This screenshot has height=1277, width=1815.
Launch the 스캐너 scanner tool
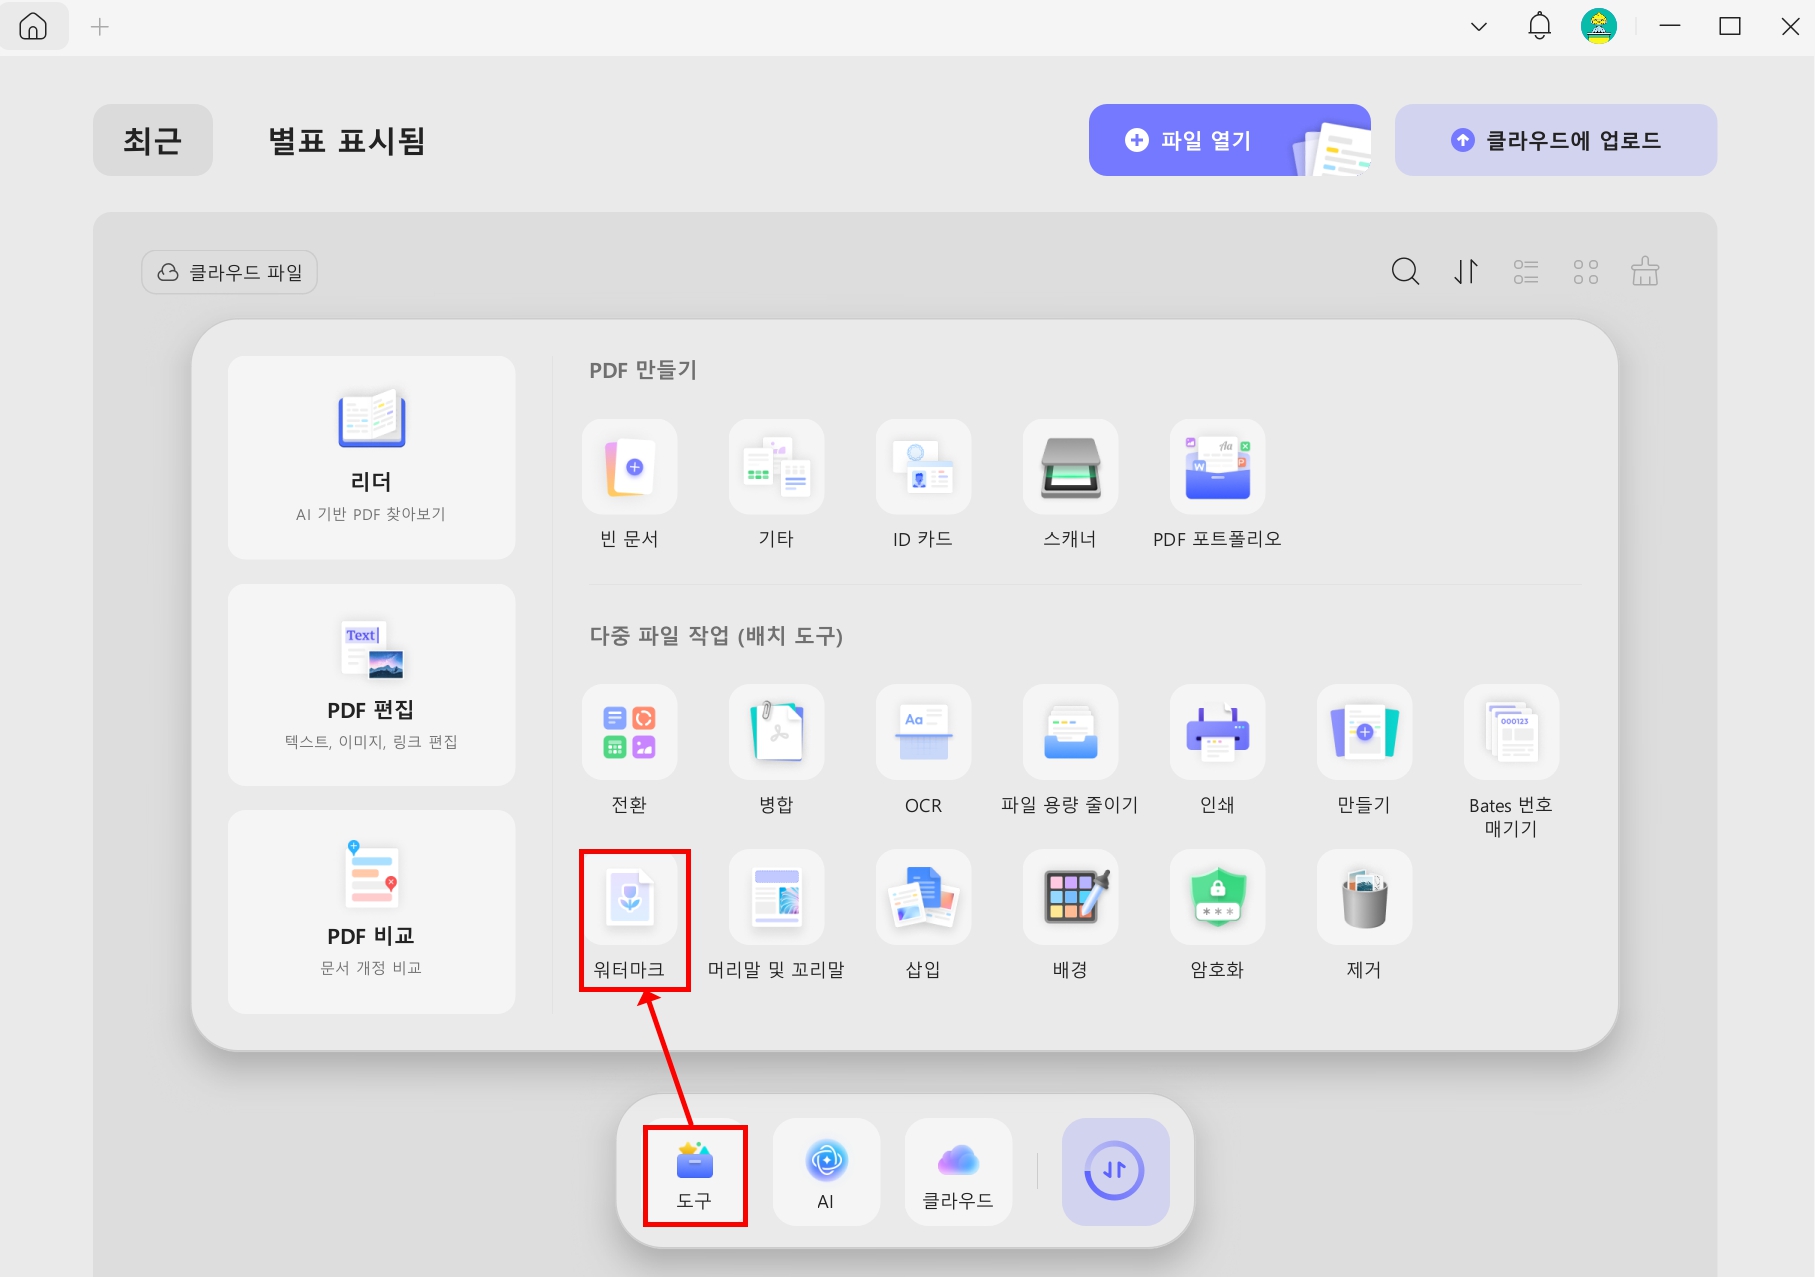1070,467
